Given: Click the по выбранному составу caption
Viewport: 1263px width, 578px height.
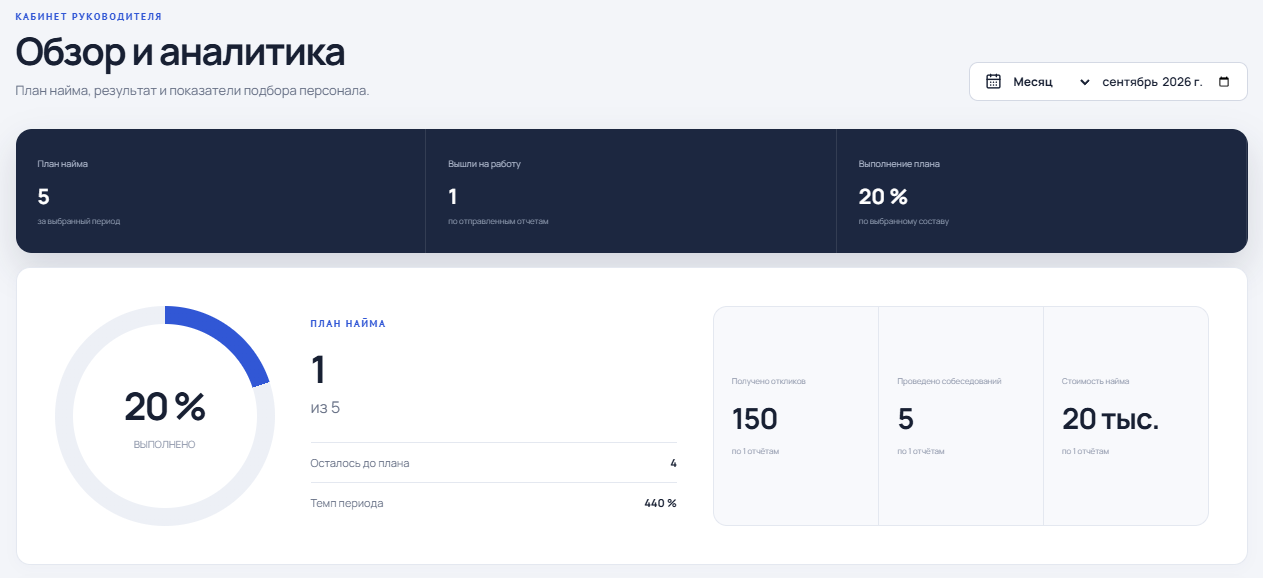Looking at the screenshot, I should pos(904,221).
